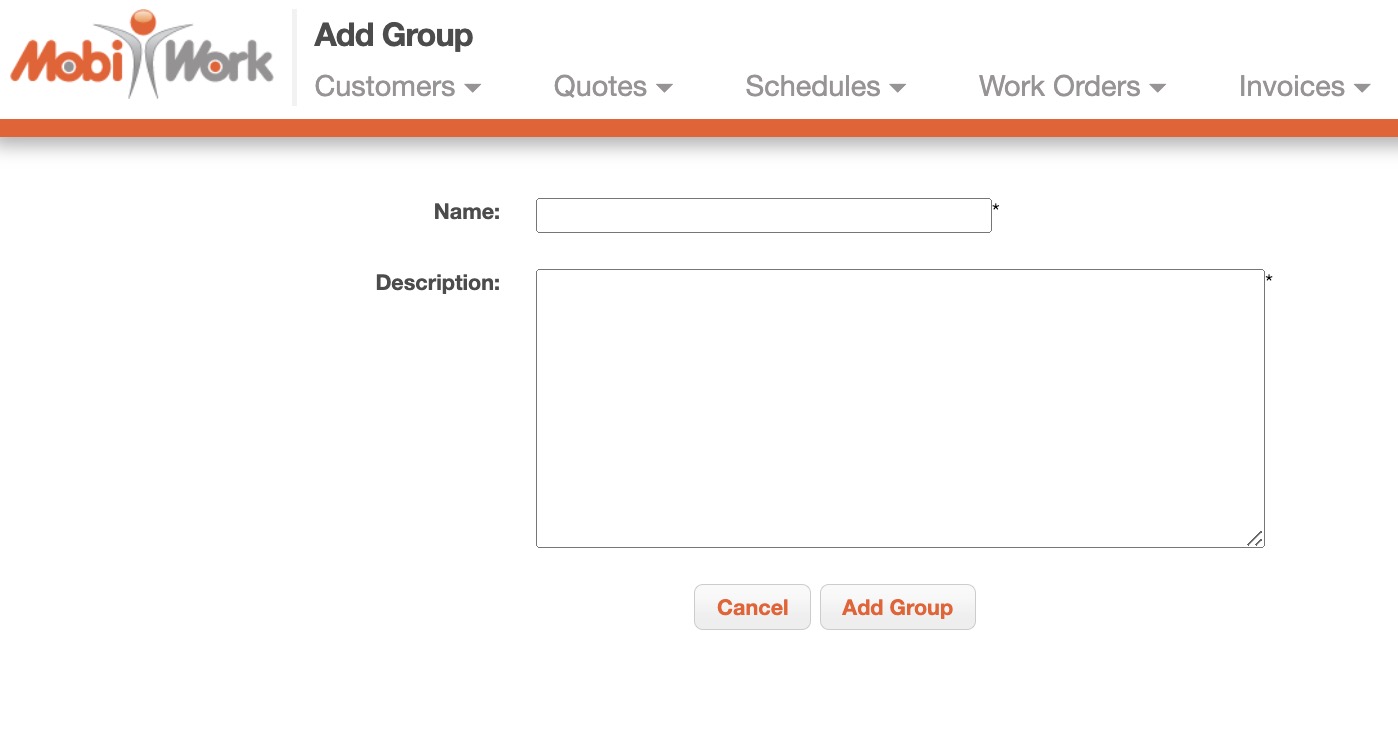Click the Description field label

[x=437, y=283]
